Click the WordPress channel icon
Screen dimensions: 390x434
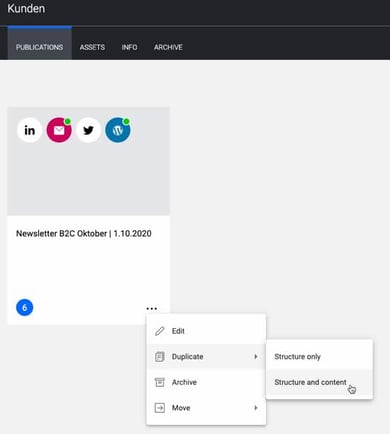[118, 130]
